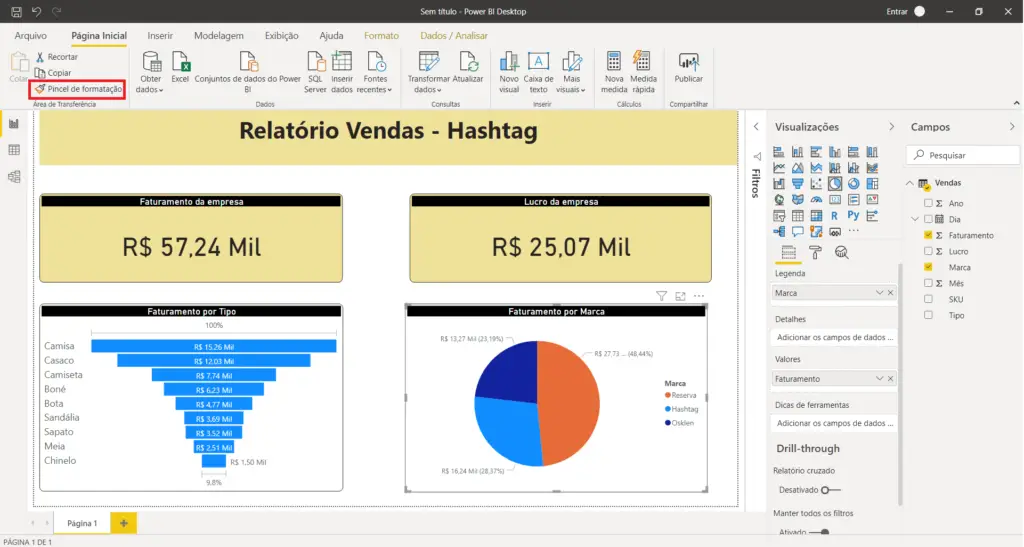
Task: Click the focus mode icon above pie chart
Action: tap(680, 296)
